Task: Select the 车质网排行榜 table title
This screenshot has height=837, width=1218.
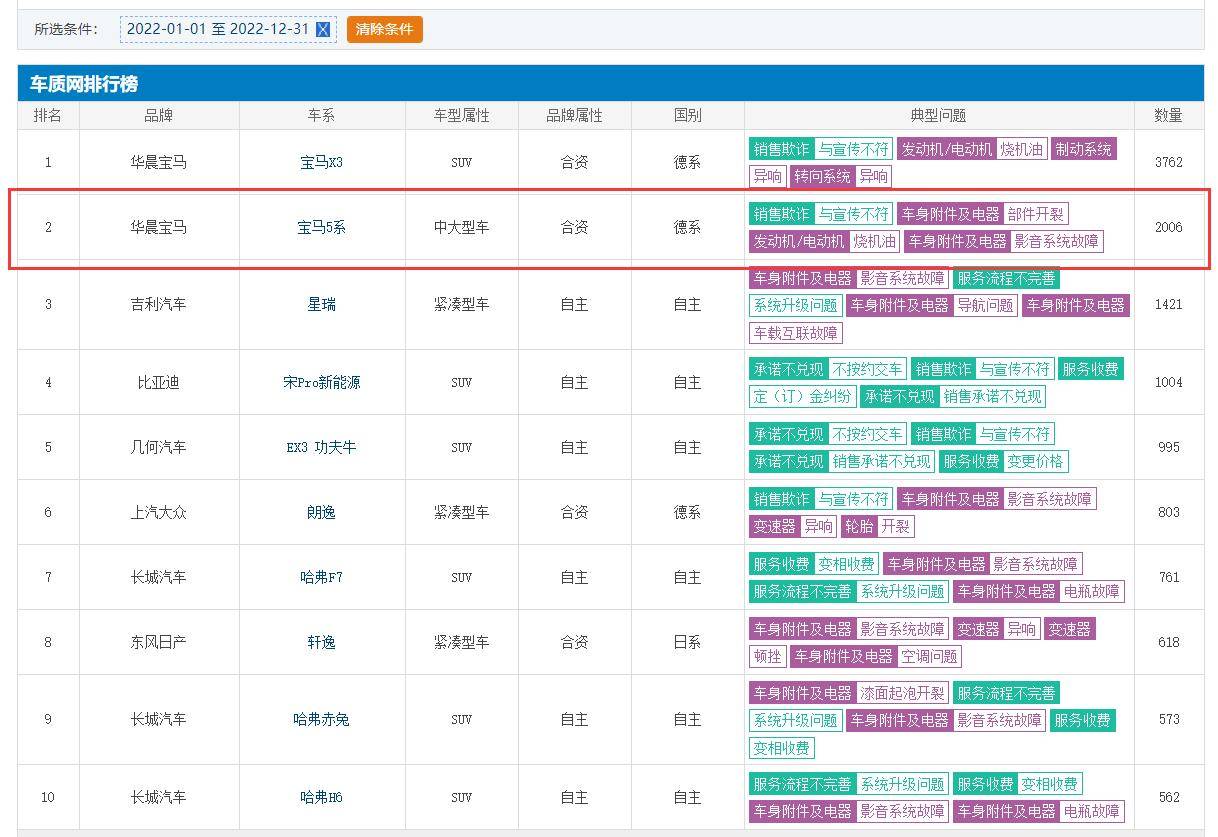Action: pos(84,84)
